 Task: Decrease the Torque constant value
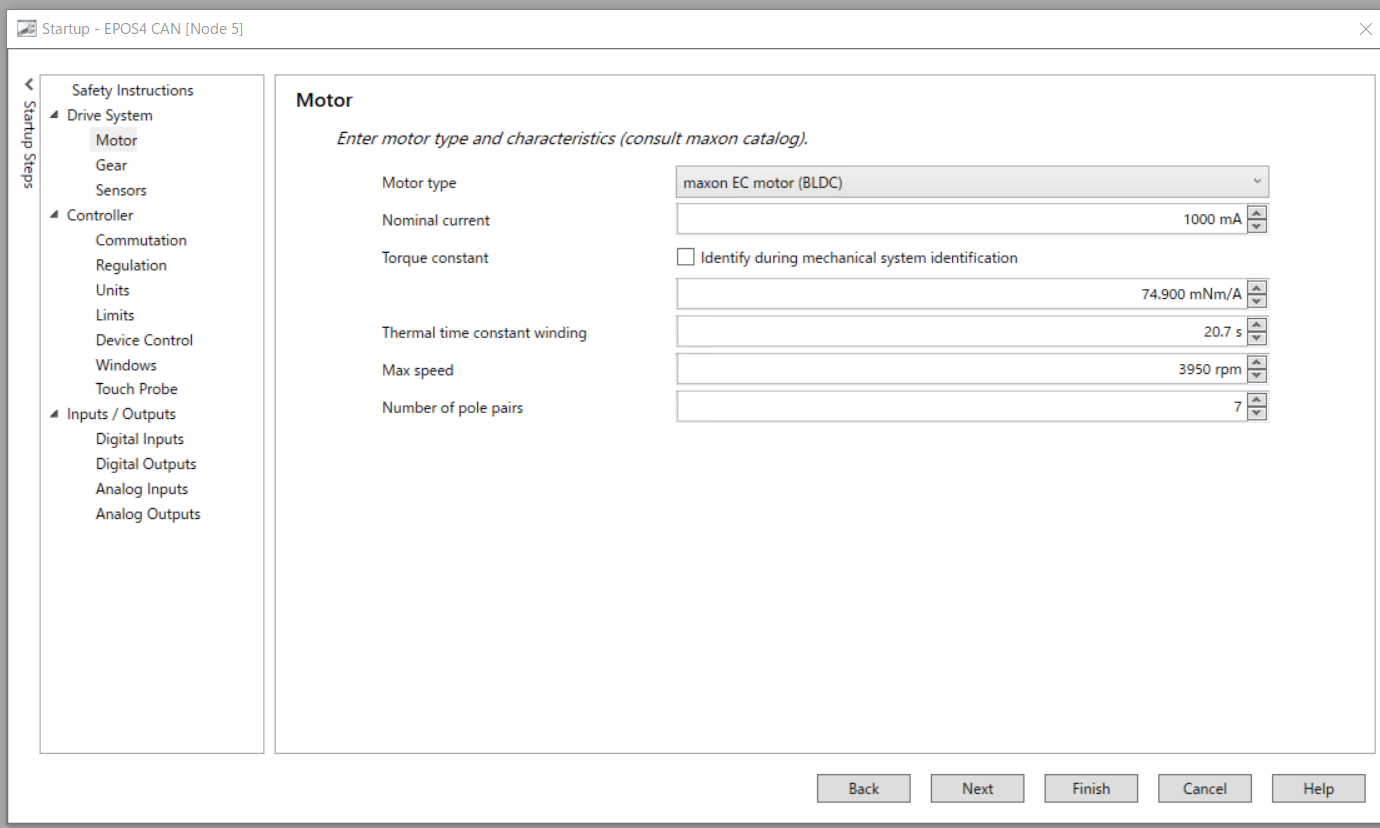coord(1258,301)
